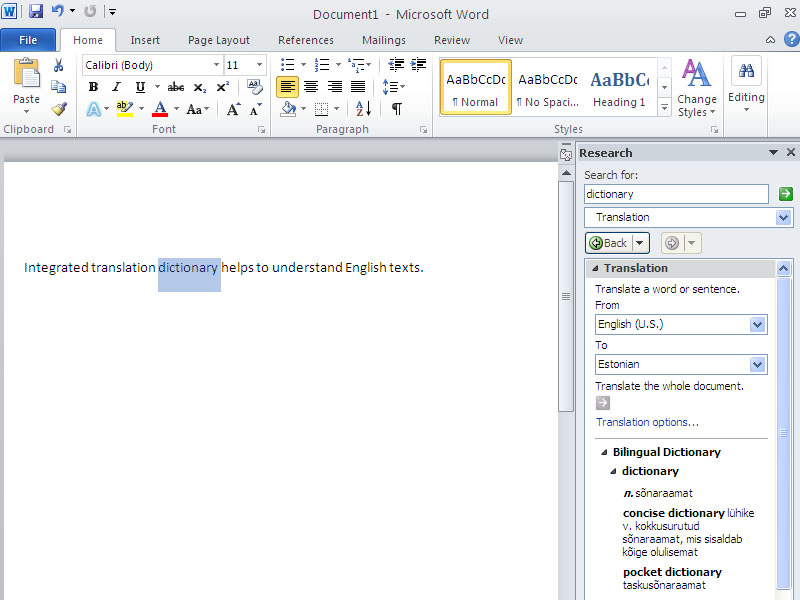
Task: Apply strikethrough formatting
Action: tap(176, 87)
